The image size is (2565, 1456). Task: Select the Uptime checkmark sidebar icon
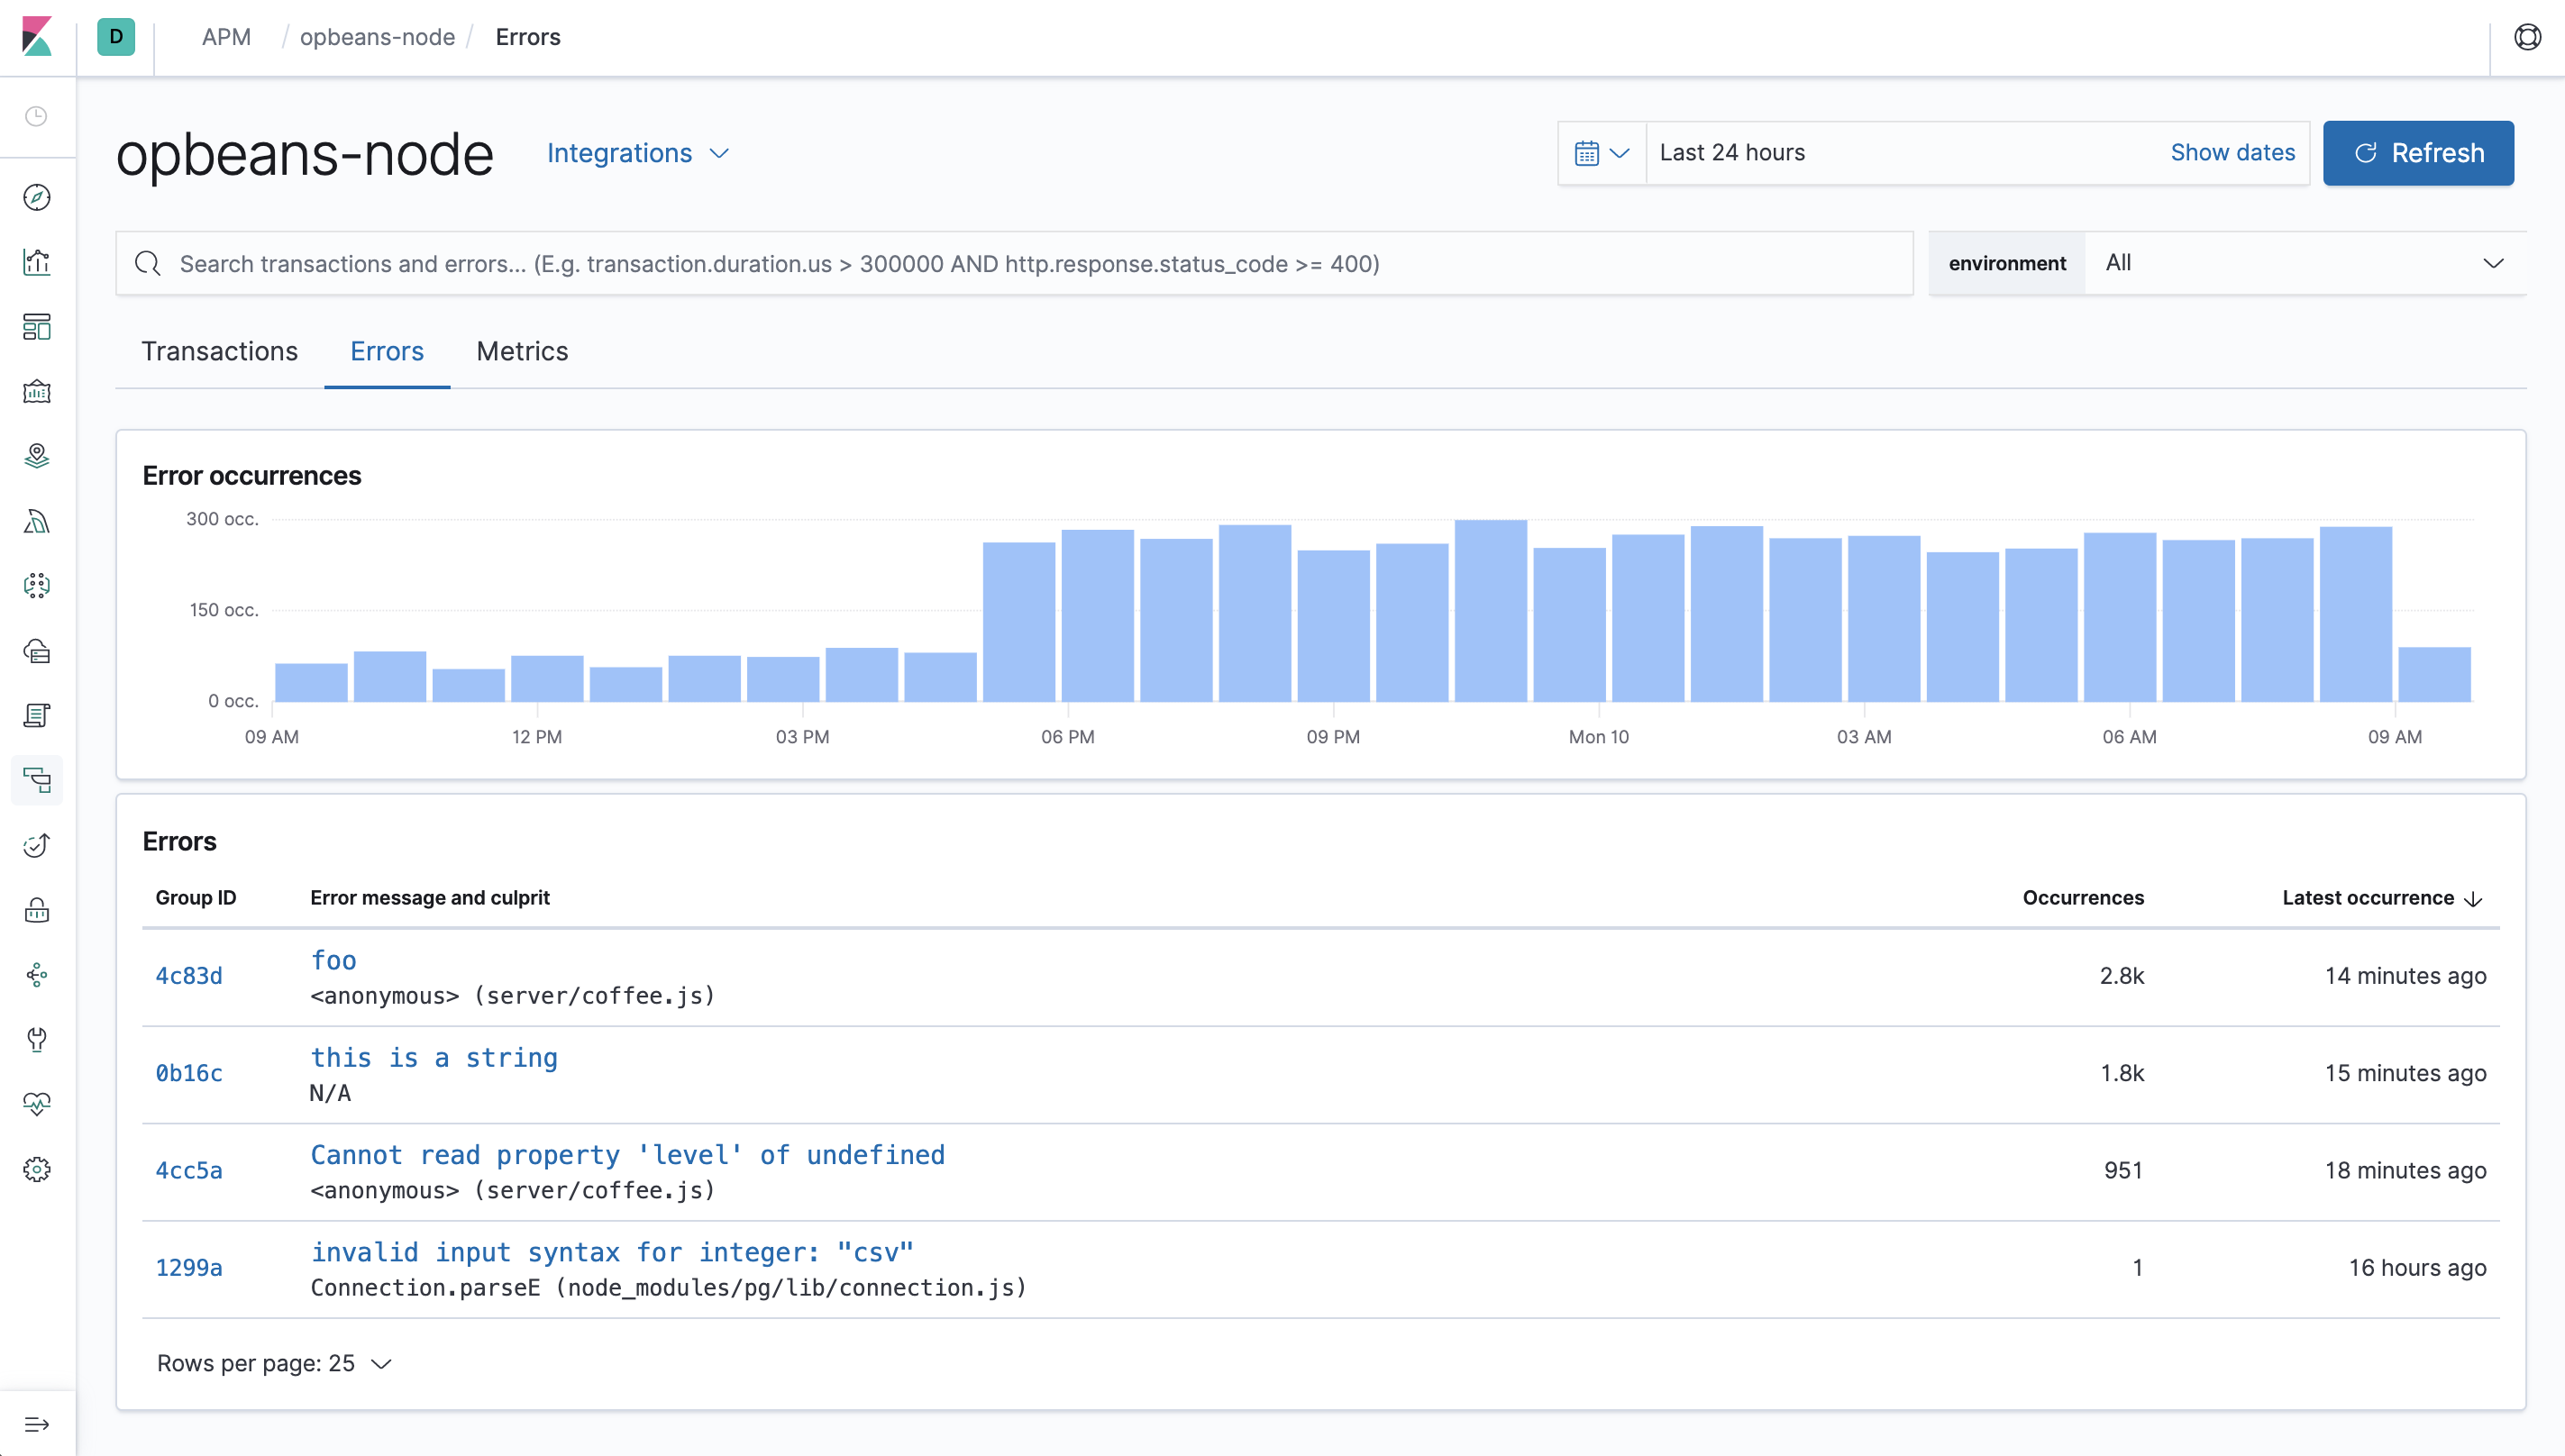[37, 845]
